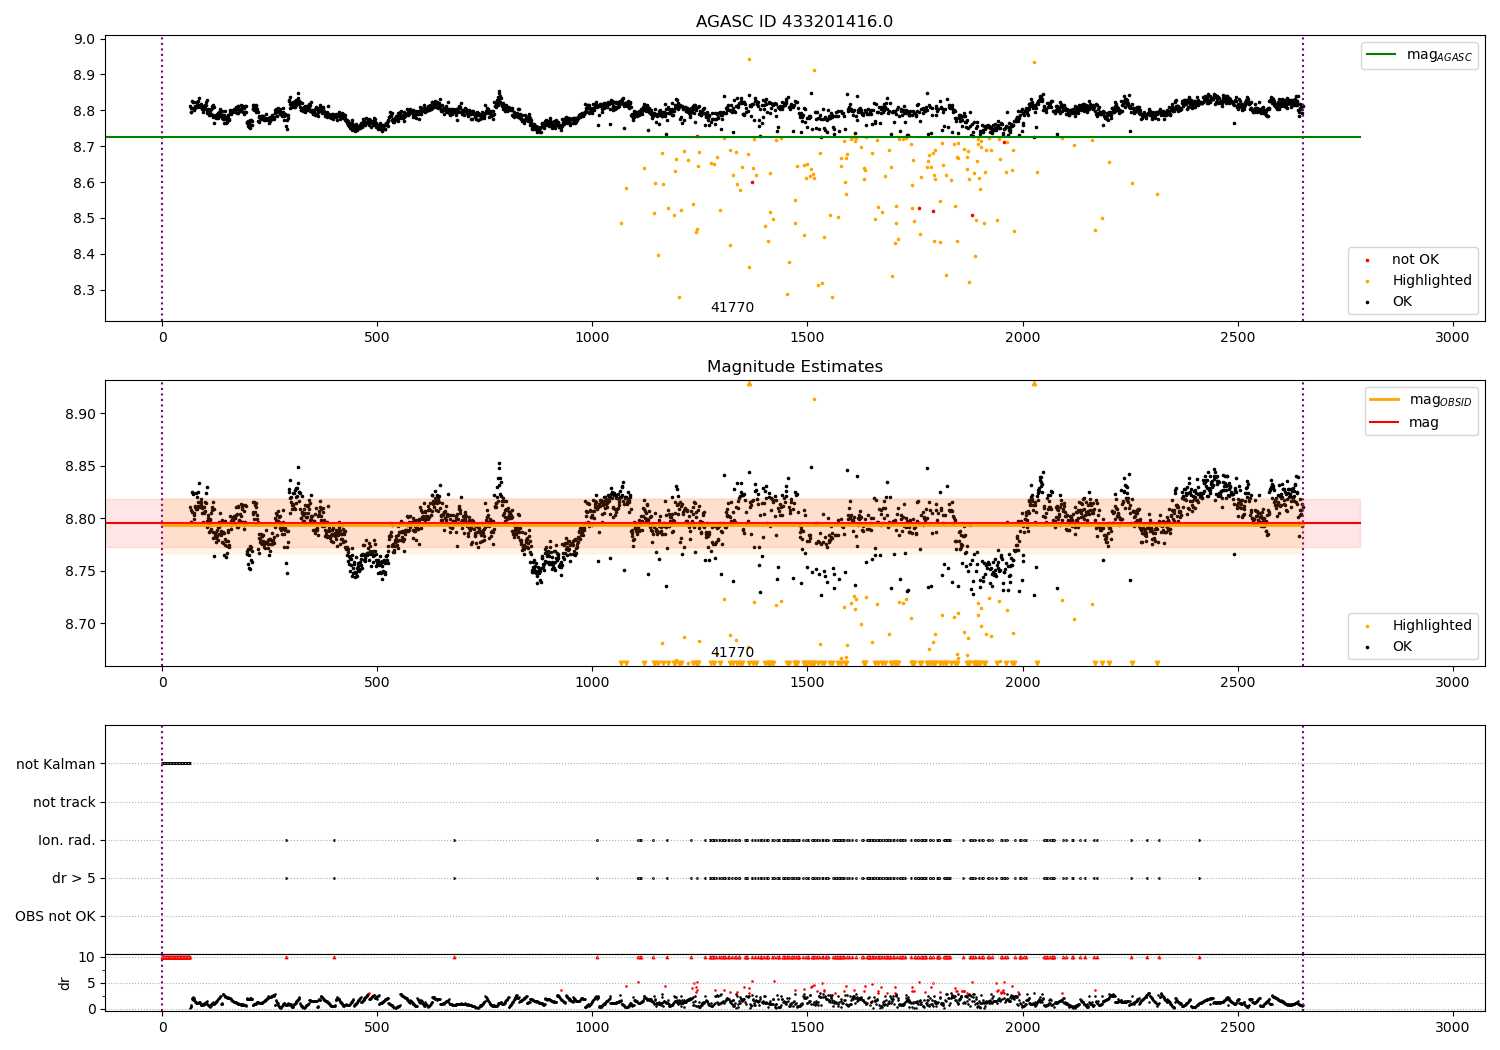
Task: Click the 8.85 tick on Magnitude Estimates axis
Action: 81,467
